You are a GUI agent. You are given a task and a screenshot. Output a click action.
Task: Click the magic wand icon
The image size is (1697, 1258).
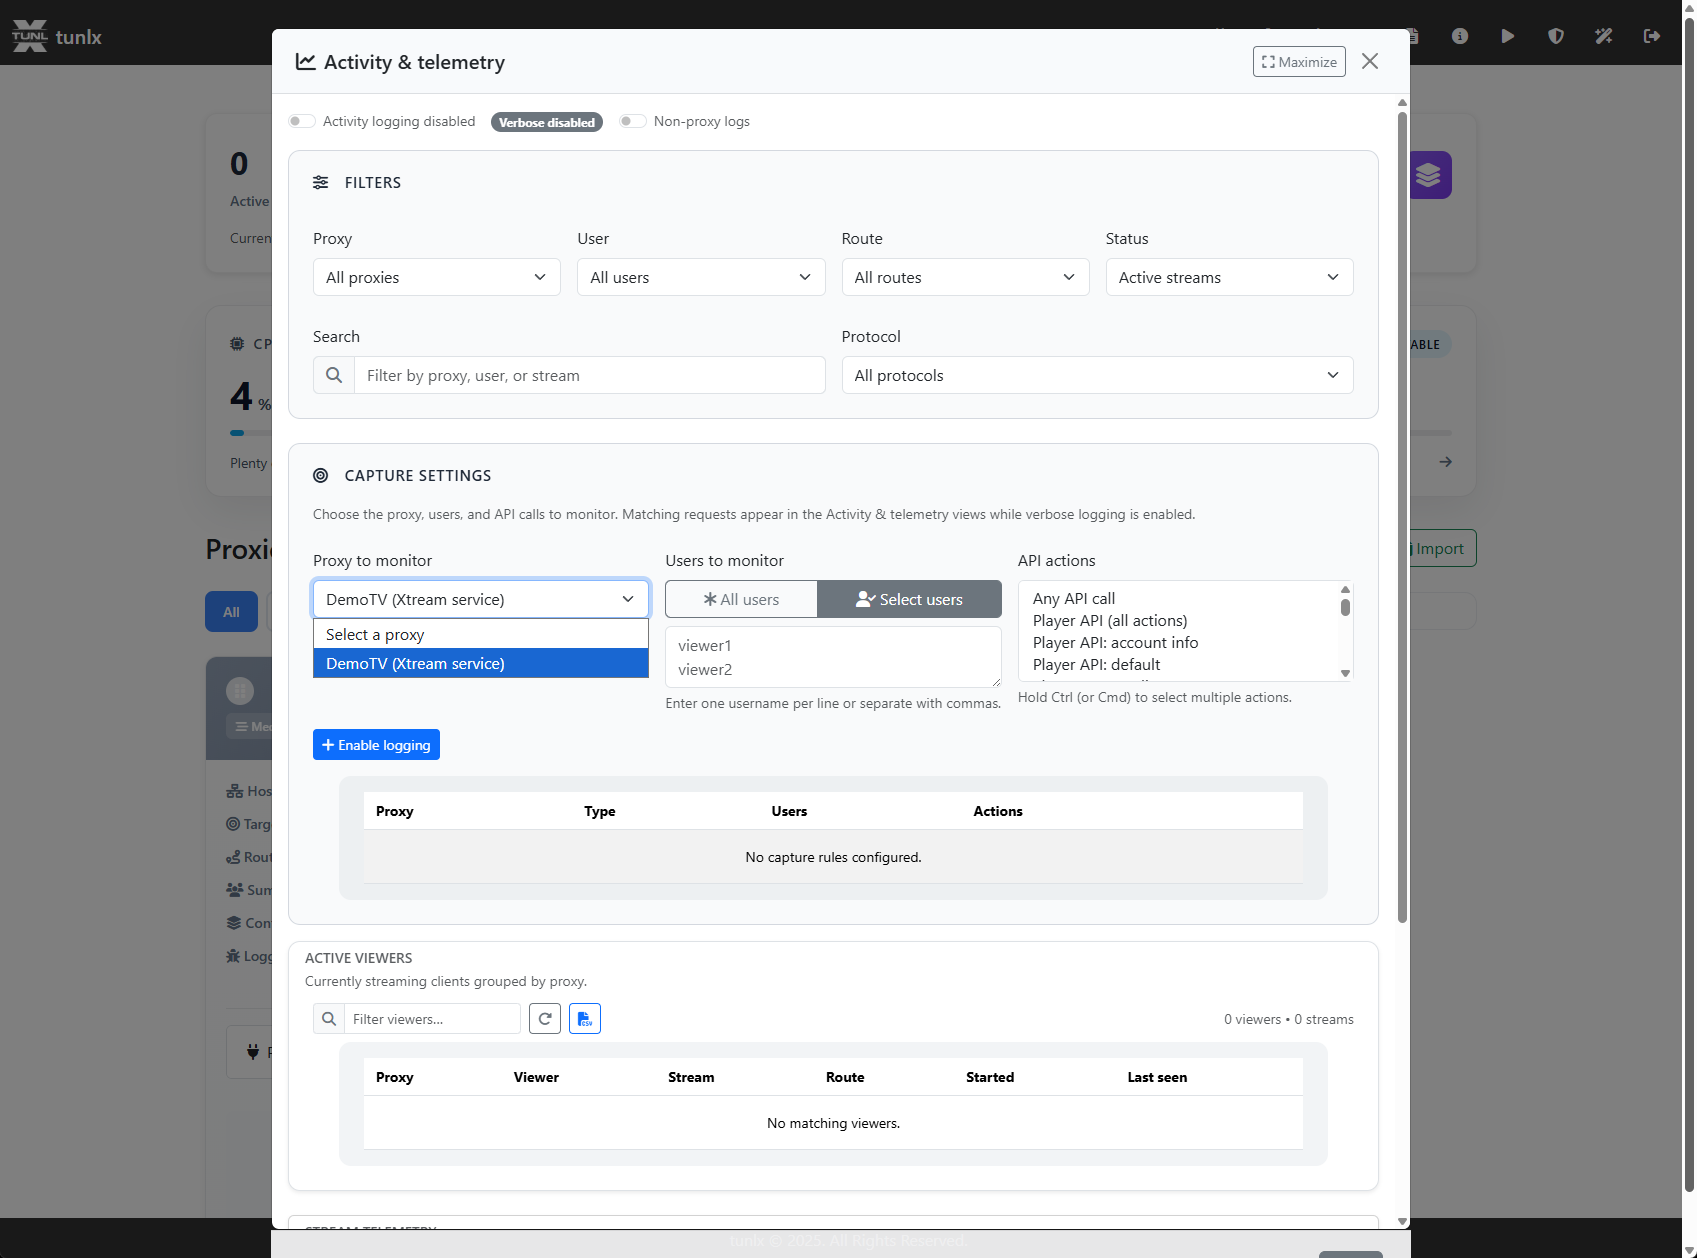click(x=1603, y=36)
